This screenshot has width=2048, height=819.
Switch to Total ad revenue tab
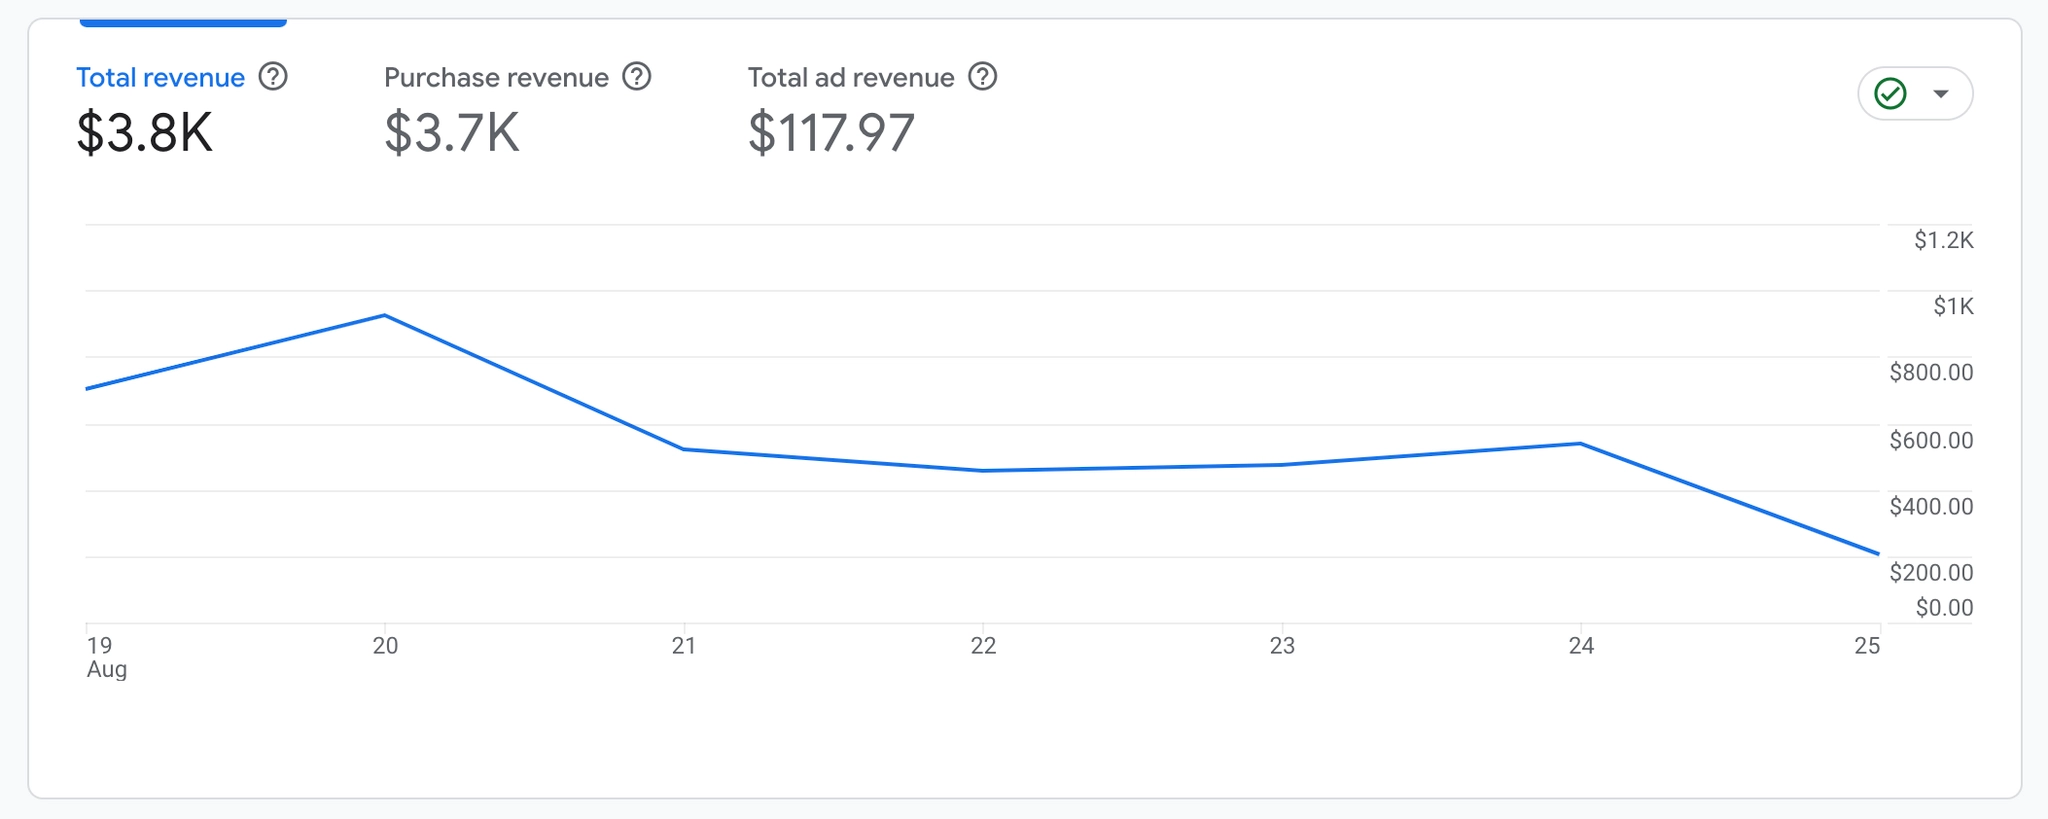pyautogui.click(x=851, y=78)
